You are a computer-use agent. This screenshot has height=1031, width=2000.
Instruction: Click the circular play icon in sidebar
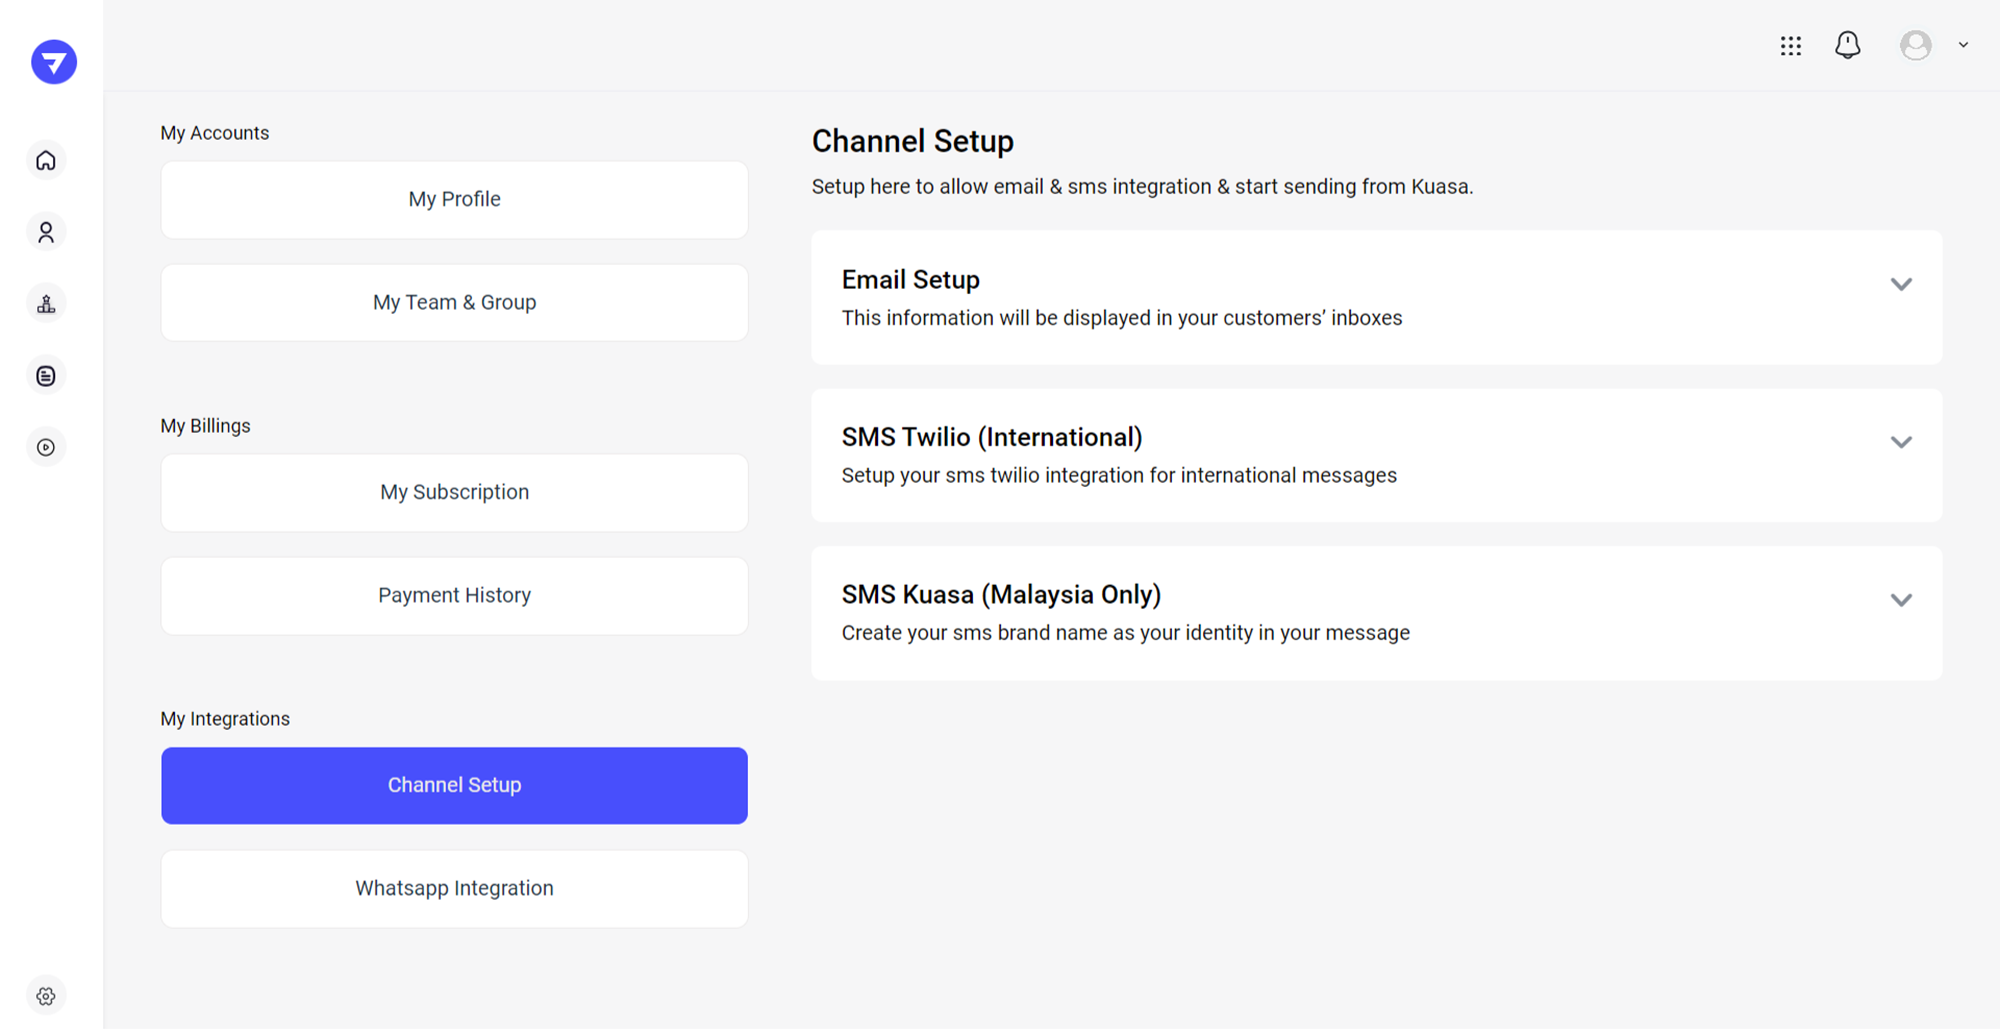pyautogui.click(x=46, y=447)
